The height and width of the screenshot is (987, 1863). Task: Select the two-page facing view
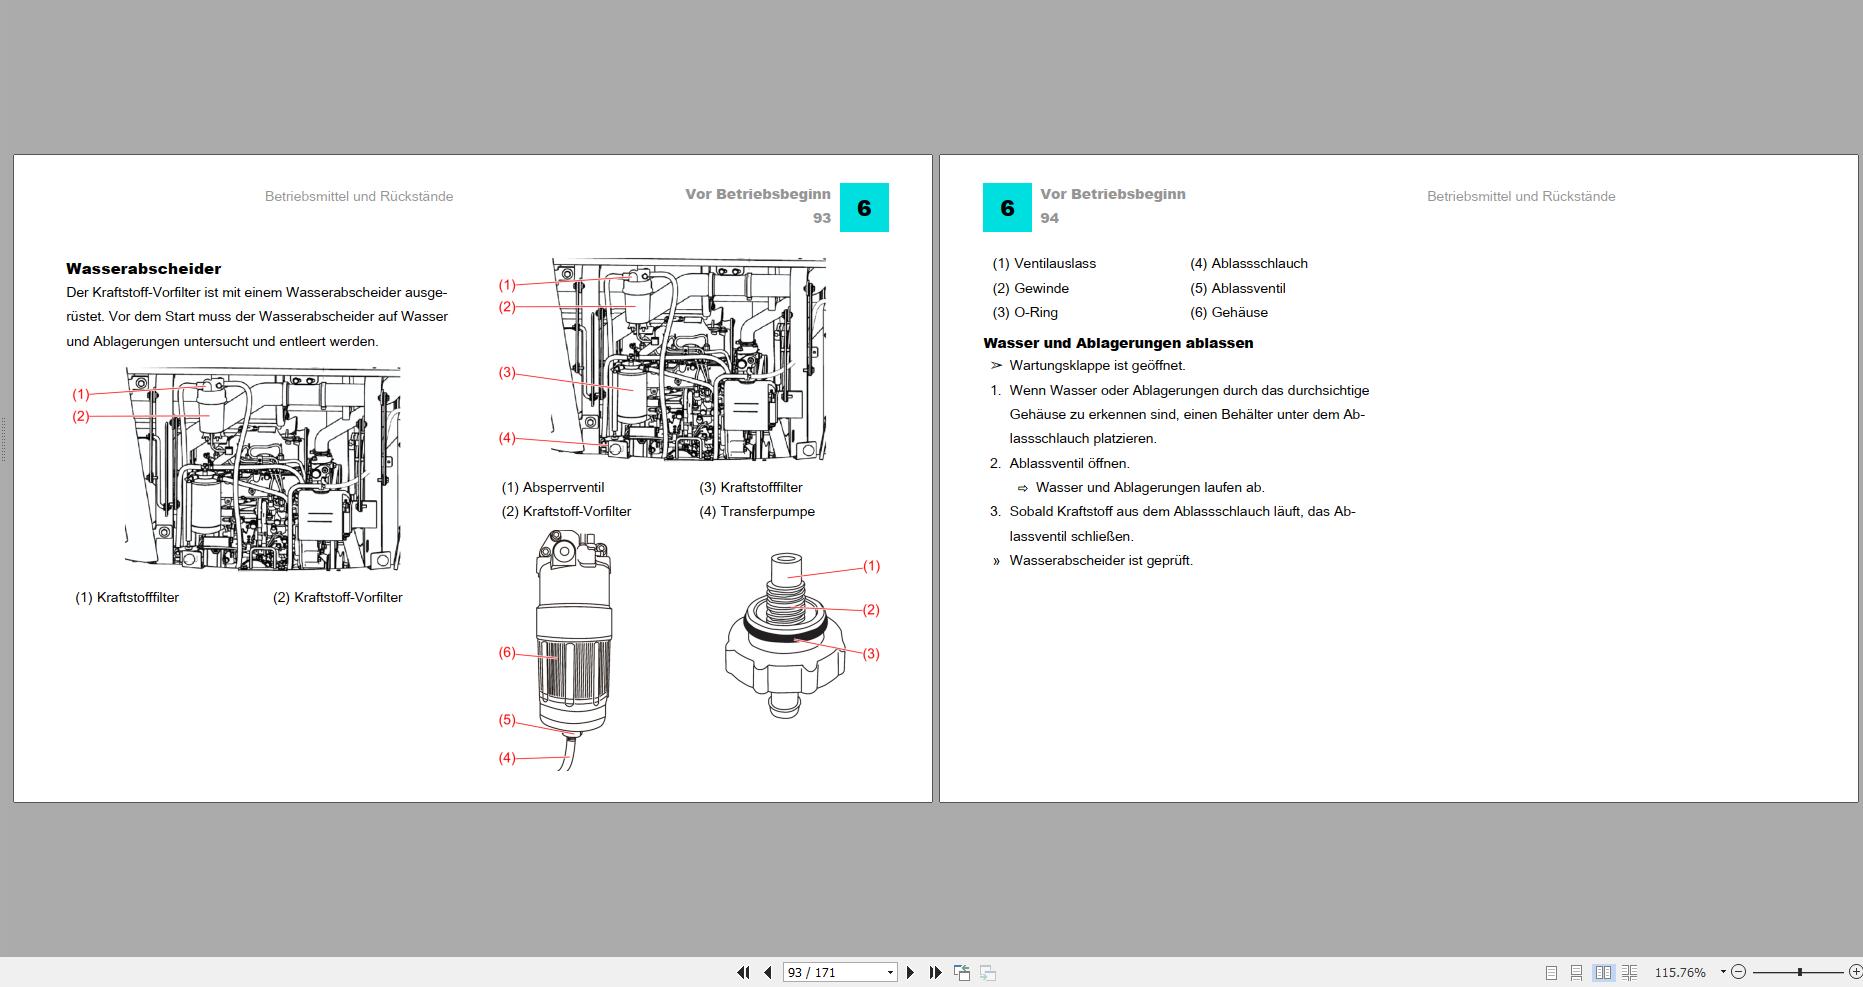pos(1603,972)
